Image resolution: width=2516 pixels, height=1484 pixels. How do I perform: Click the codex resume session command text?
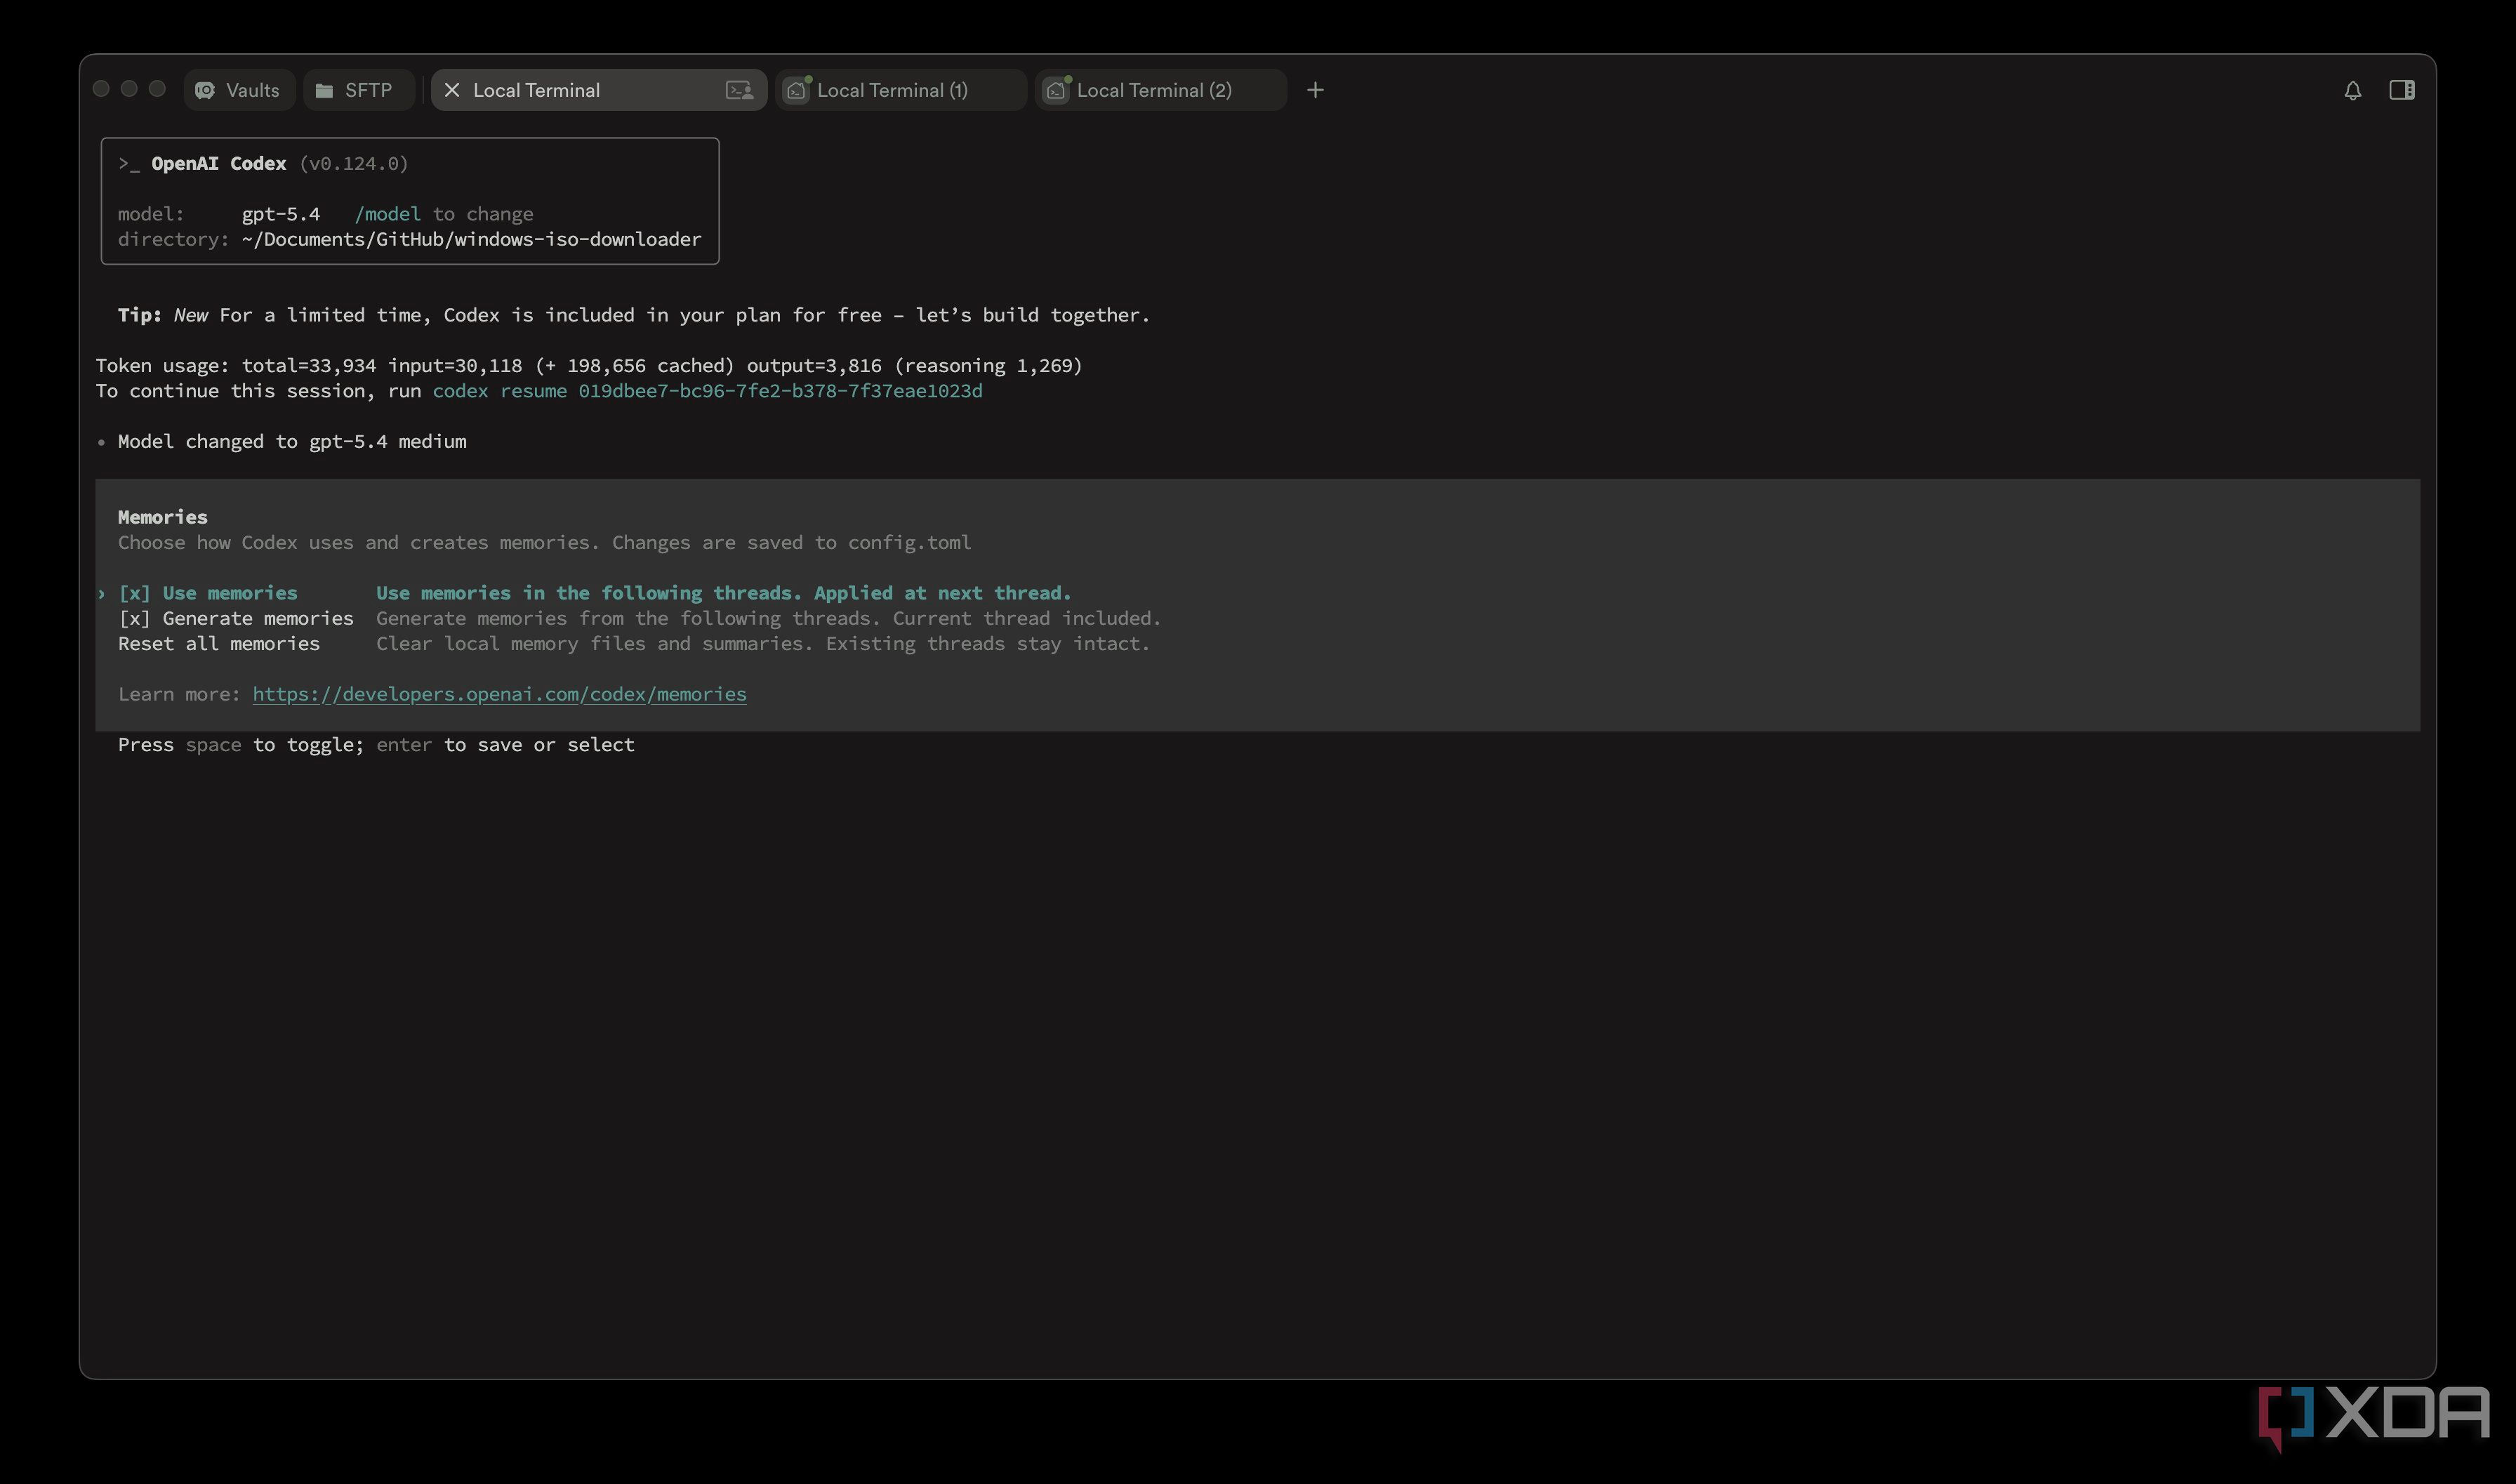(707, 391)
